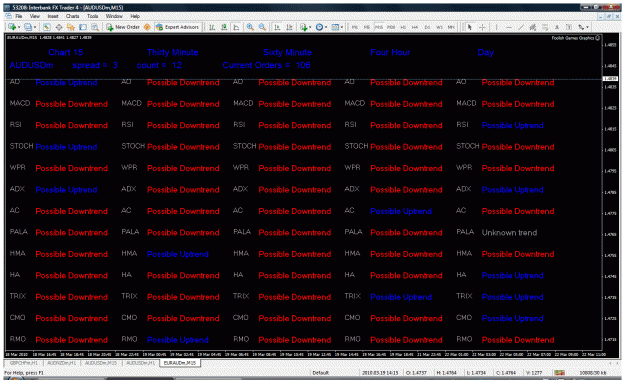625x380 pixels.
Task: Switch to Line Chart display
Action: point(236,27)
